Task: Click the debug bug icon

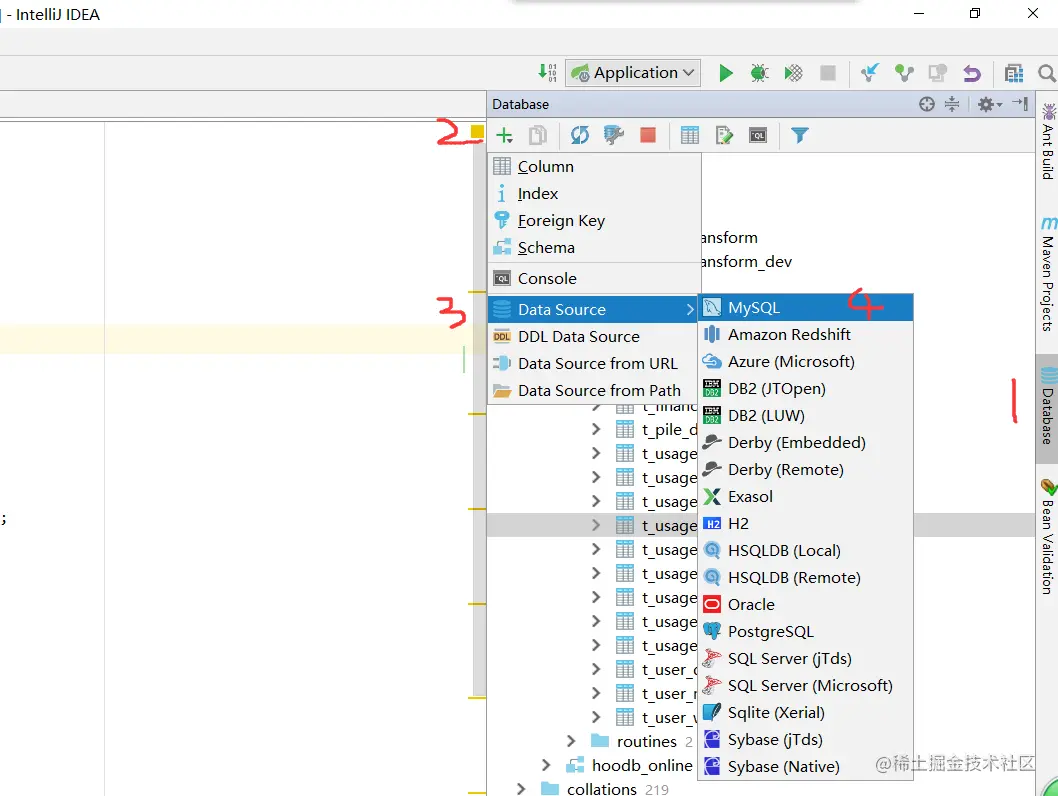Action: pyautogui.click(x=760, y=73)
